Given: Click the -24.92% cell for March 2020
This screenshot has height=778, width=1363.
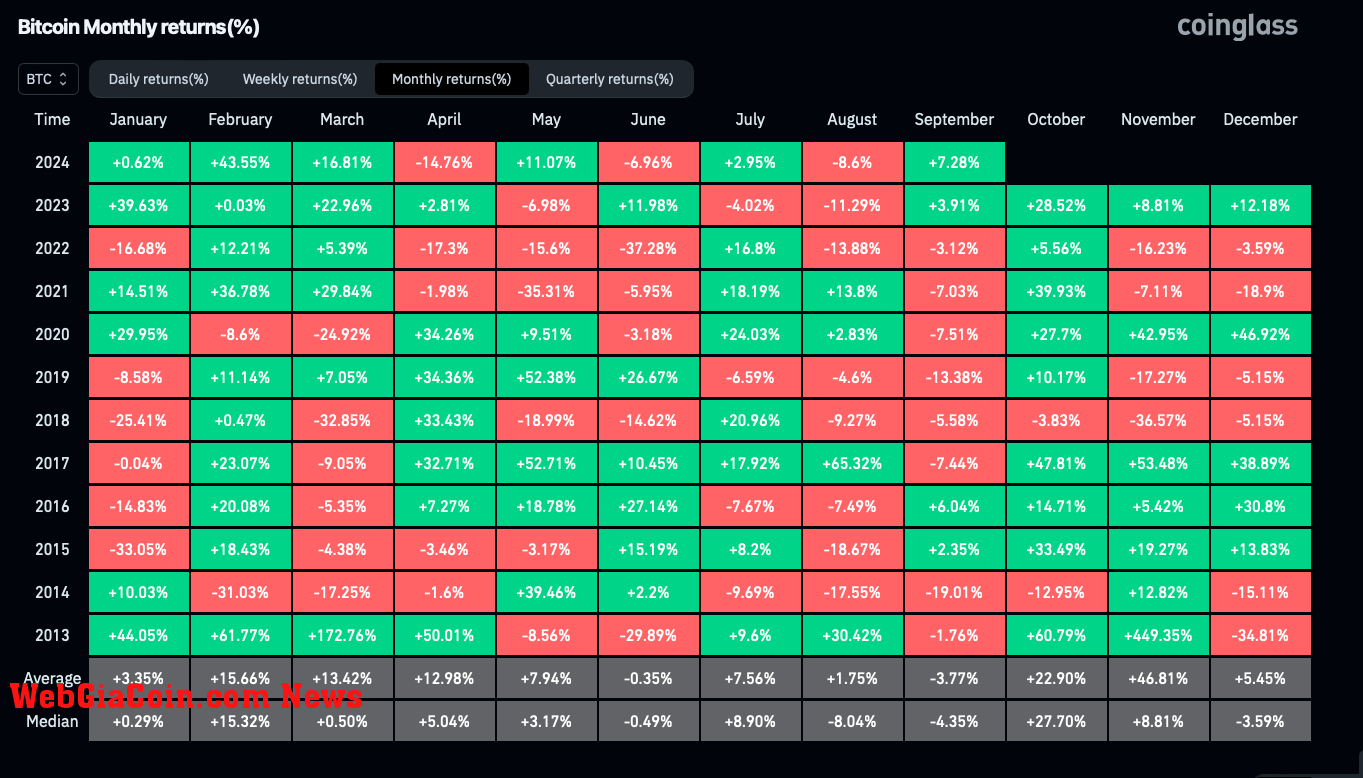Looking at the screenshot, I should coord(342,334).
